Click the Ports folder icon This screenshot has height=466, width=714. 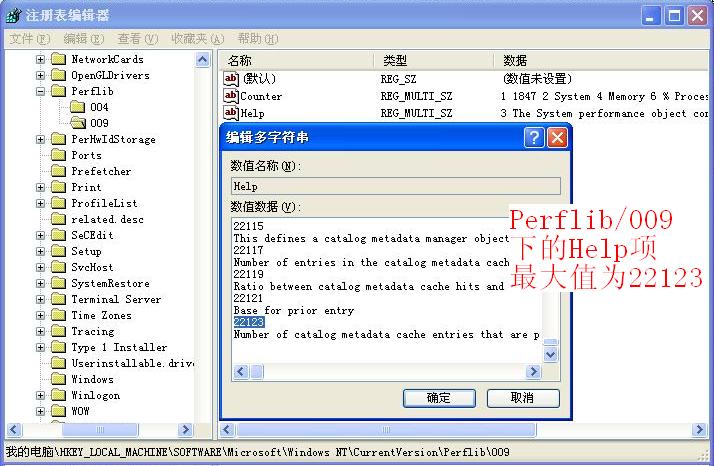pyautogui.click(x=59, y=155)
